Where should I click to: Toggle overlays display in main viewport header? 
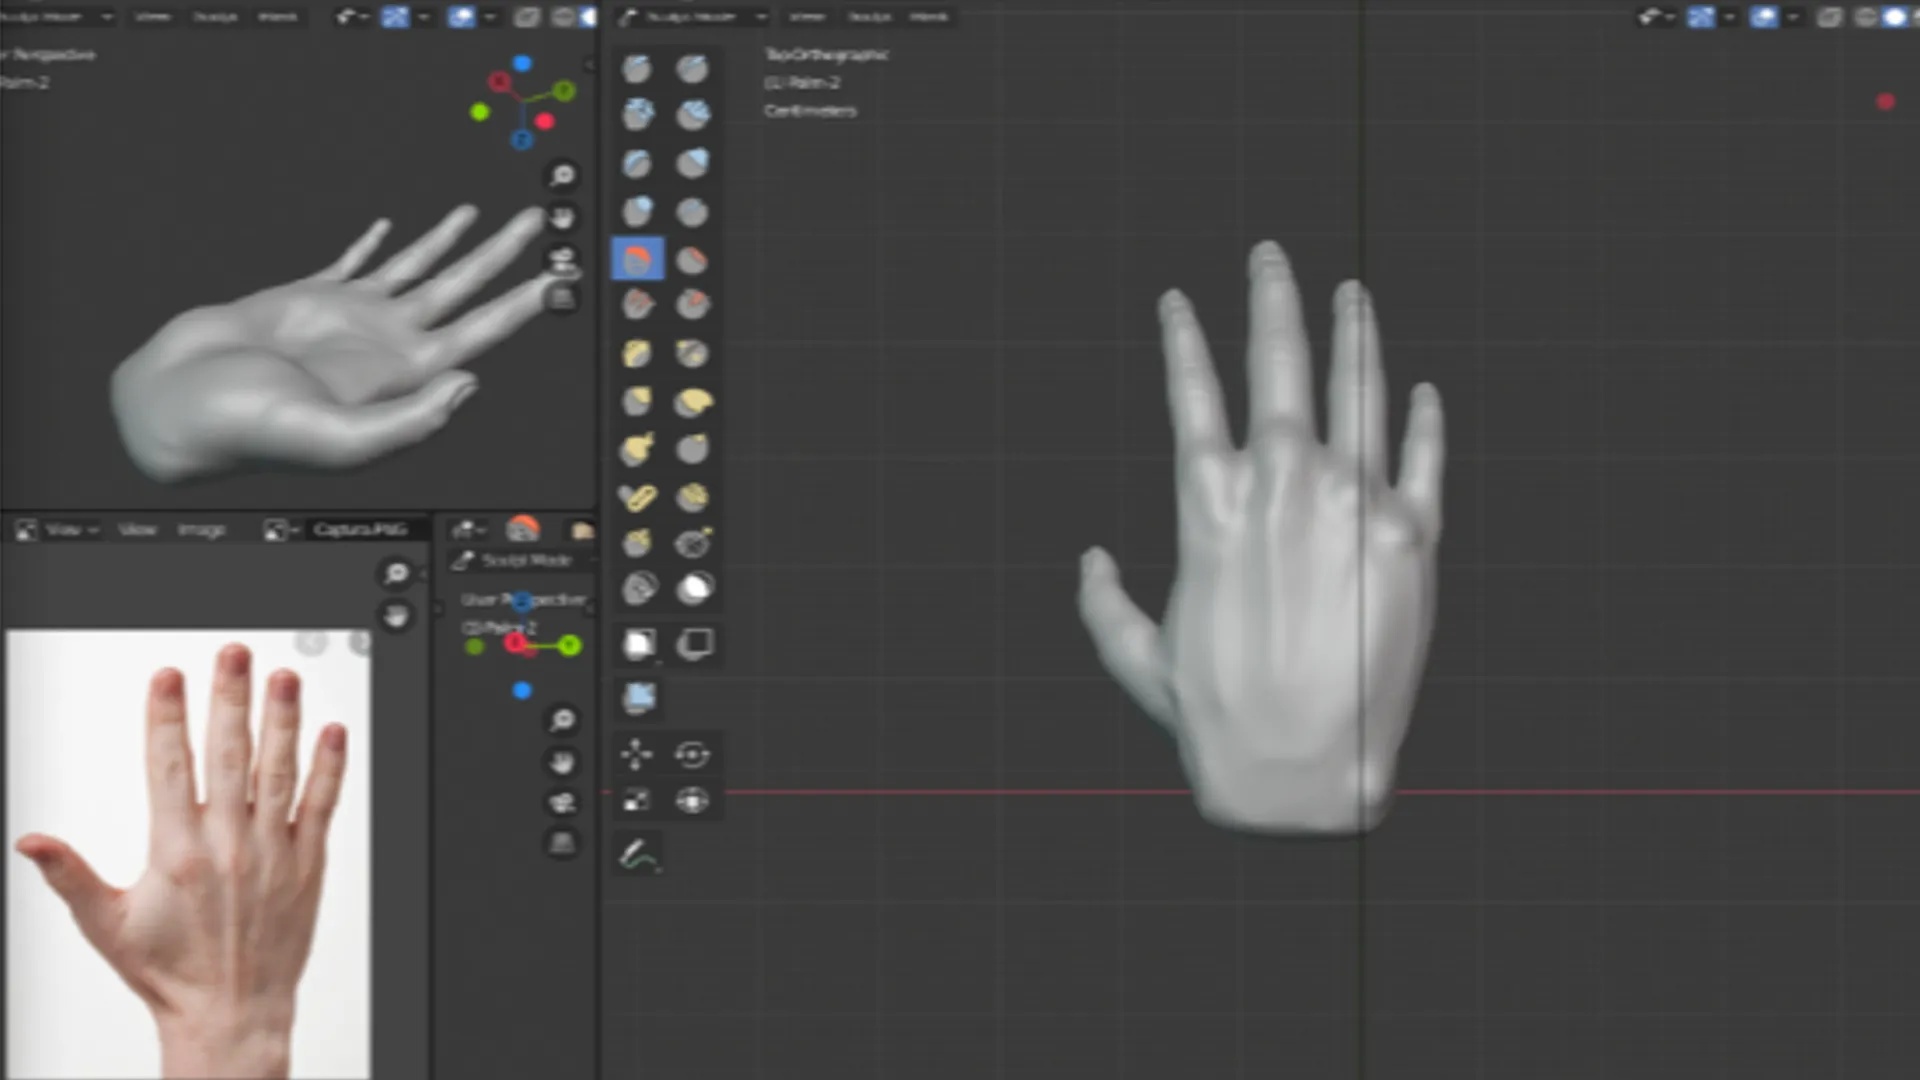point(1764,17)
